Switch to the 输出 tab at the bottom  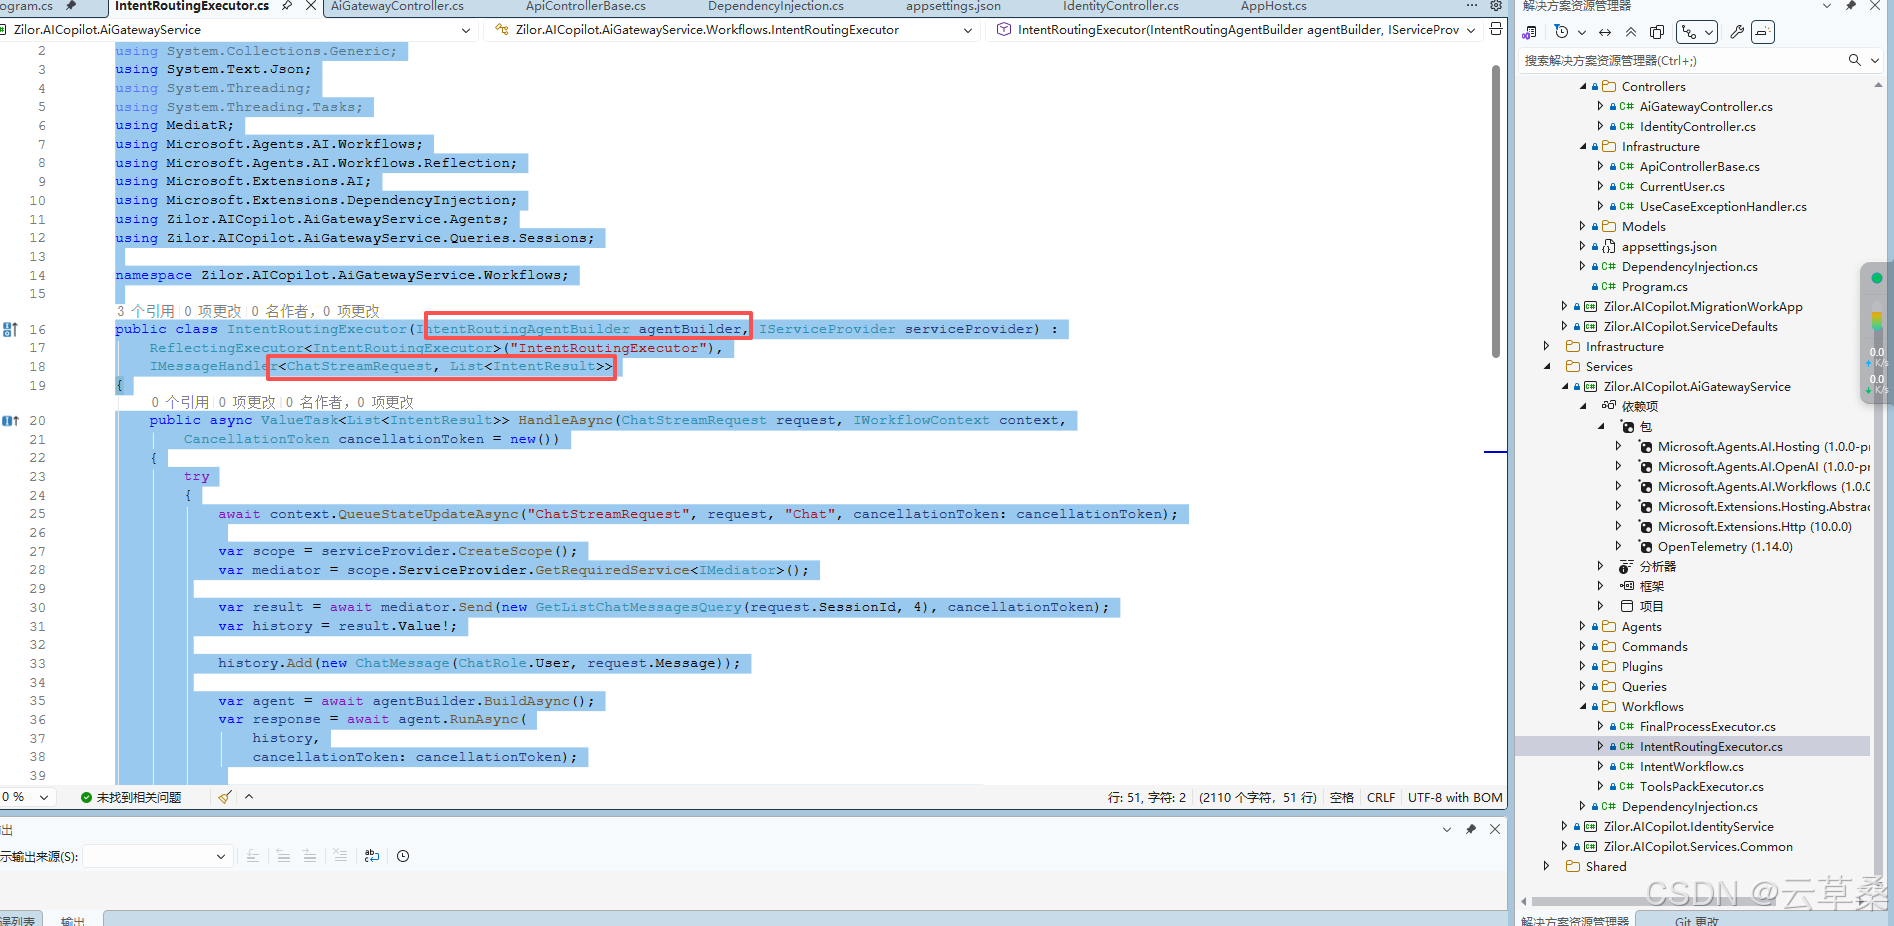[x=72, y=919]
